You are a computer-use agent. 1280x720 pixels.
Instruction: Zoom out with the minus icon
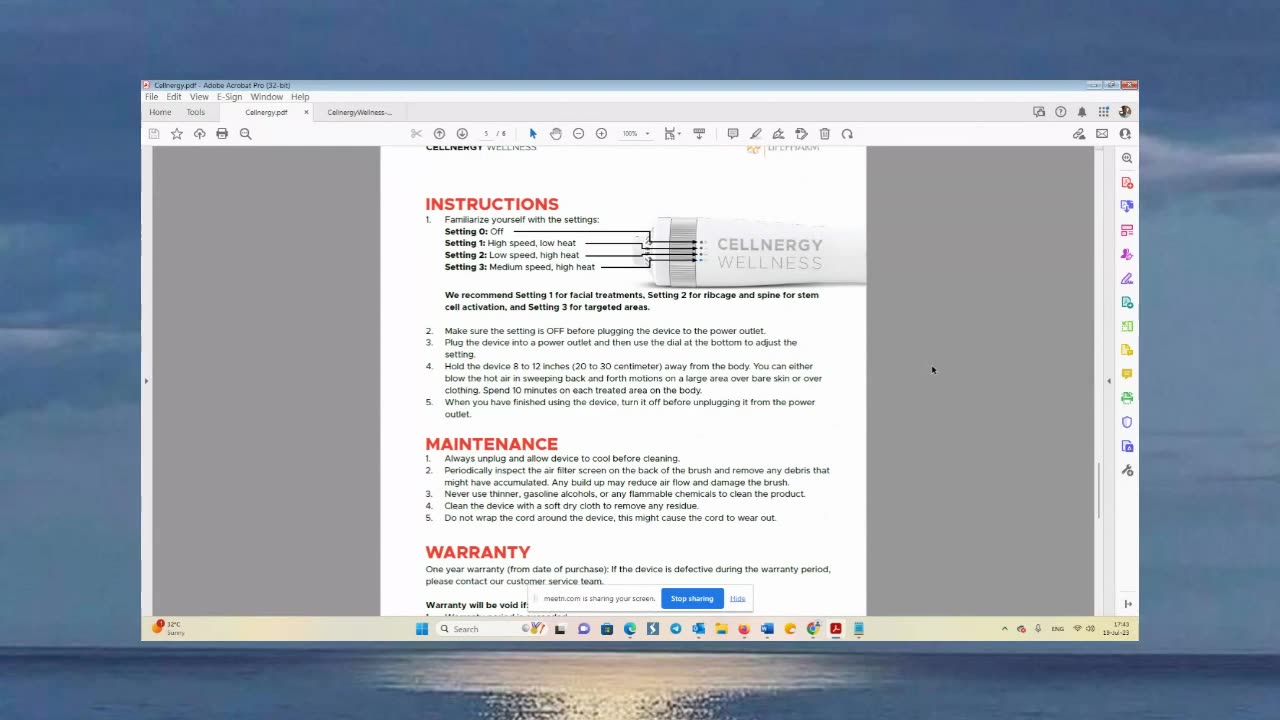[578, 134]
